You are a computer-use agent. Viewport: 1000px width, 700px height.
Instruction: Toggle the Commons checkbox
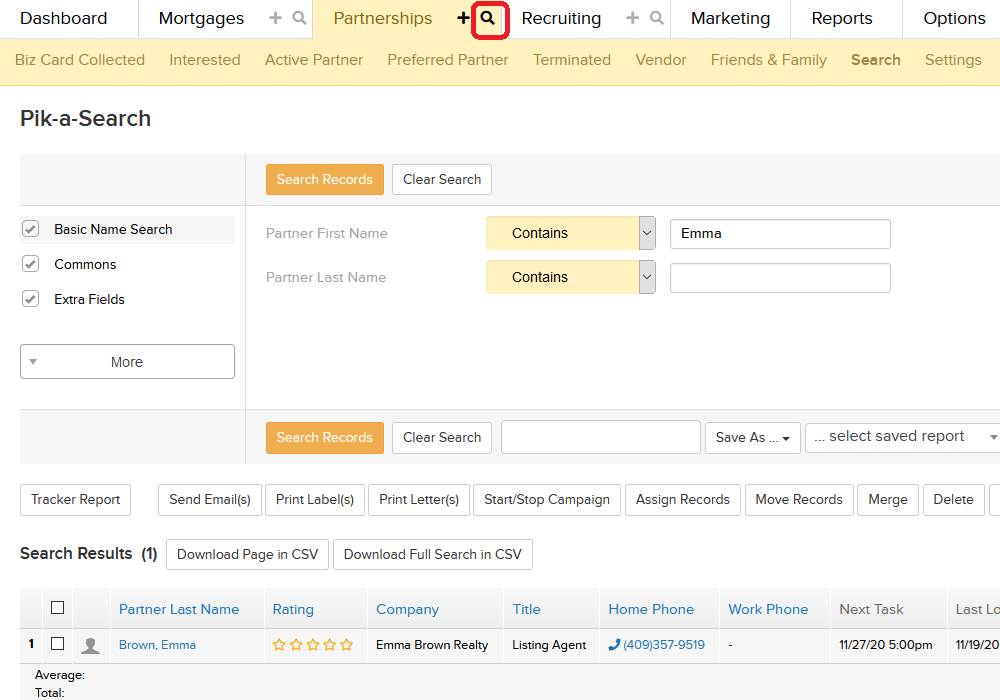tap(31, 264)
